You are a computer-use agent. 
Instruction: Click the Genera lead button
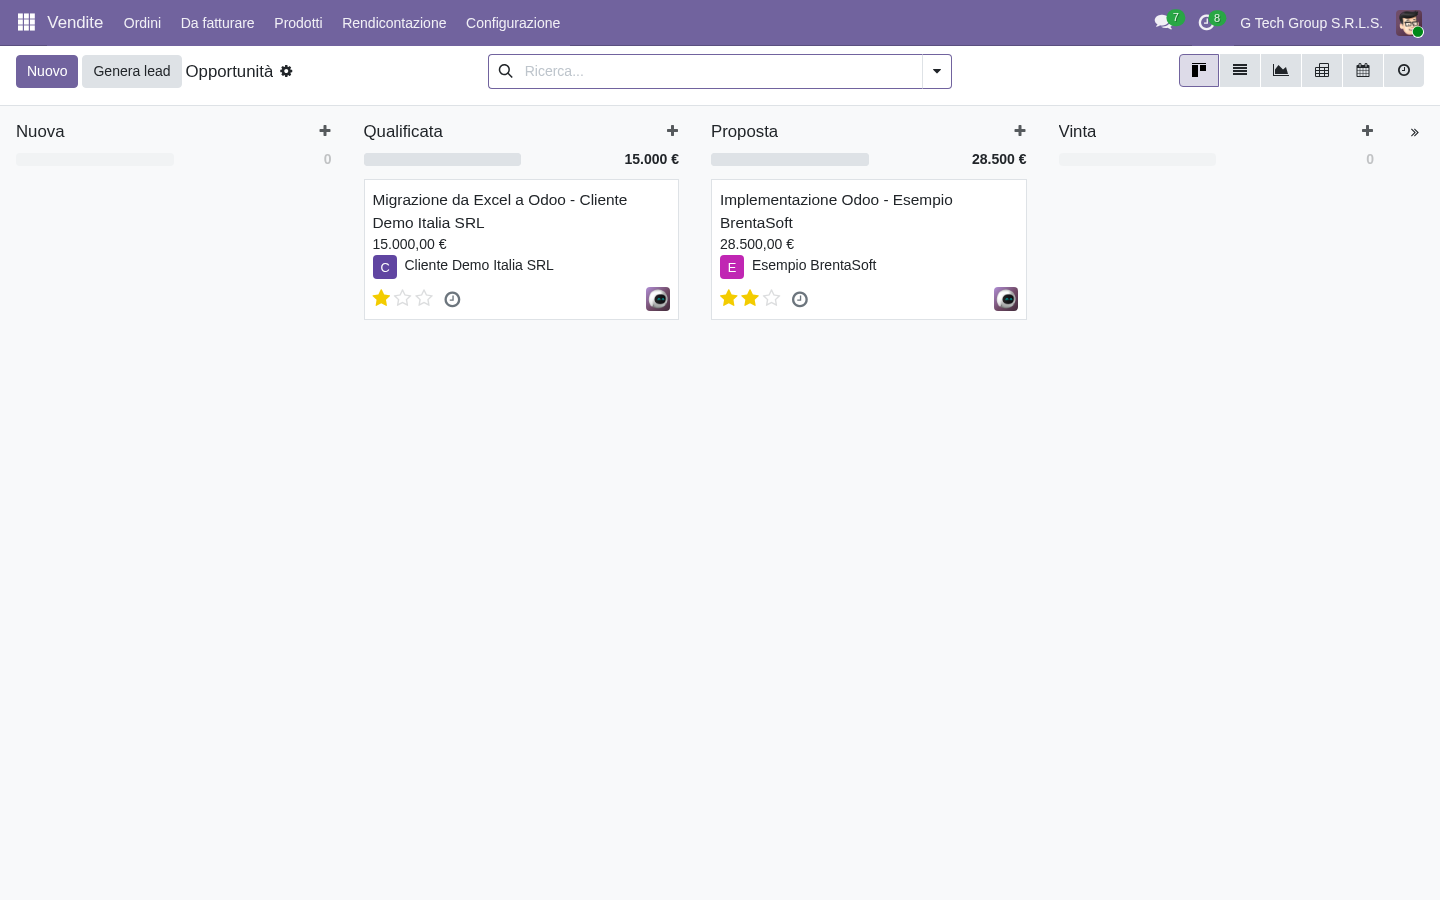[x=132, y=71]
